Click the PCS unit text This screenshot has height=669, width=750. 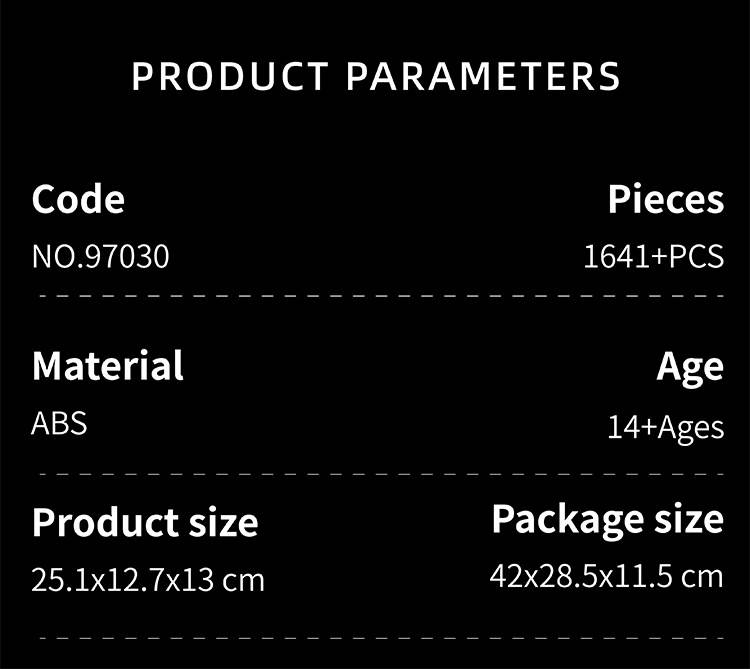[x=696, y=257]
